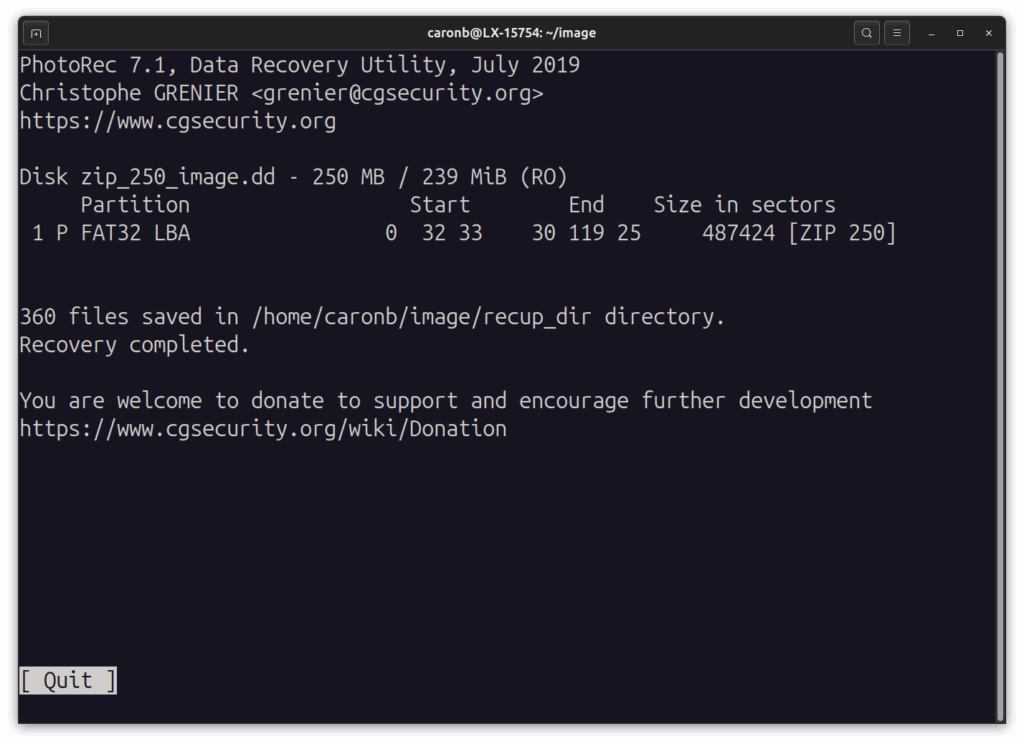
Task: Maximize the terminal window
Action: [960, 33]
